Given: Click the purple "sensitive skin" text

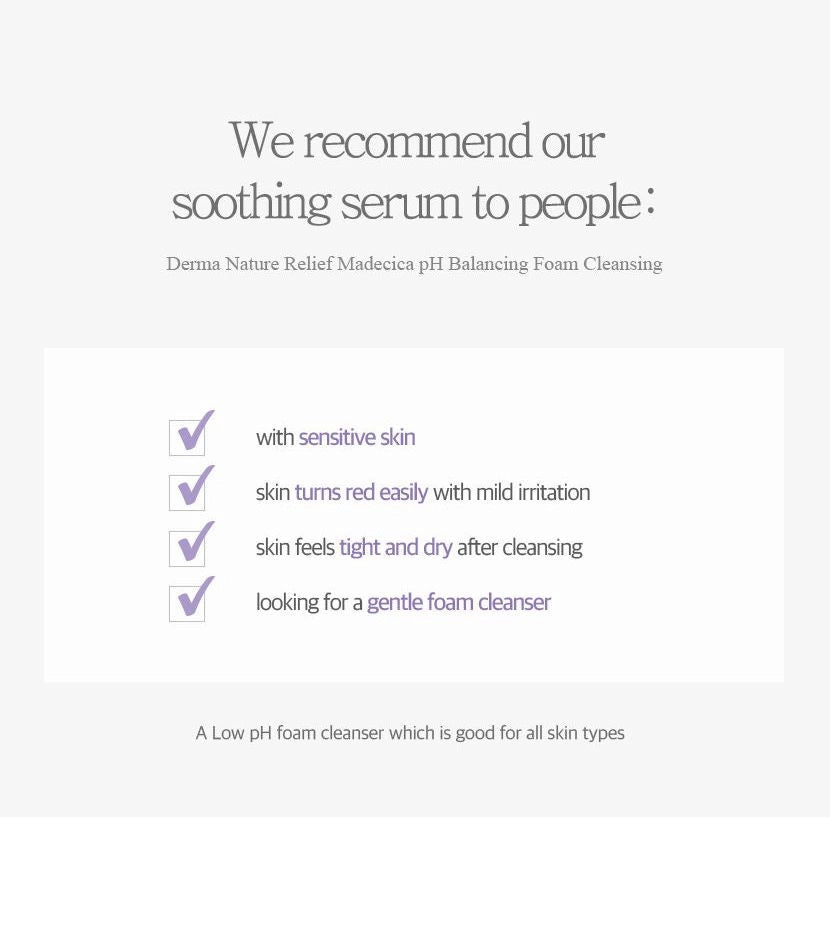Looking at the screenshot, I should [x=357, y=437].
